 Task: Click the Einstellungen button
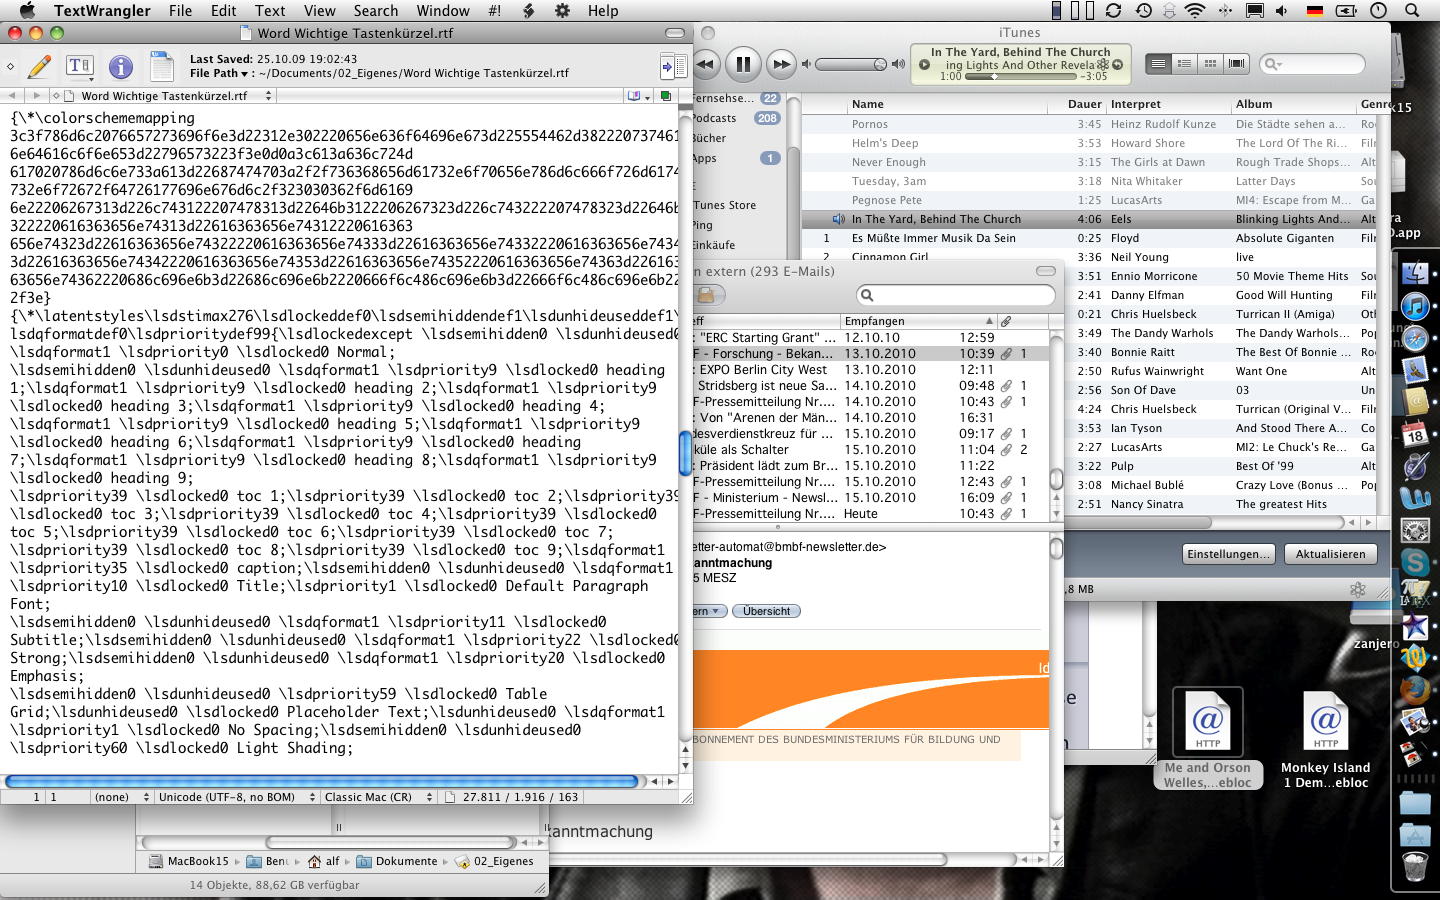(1228, 554)
